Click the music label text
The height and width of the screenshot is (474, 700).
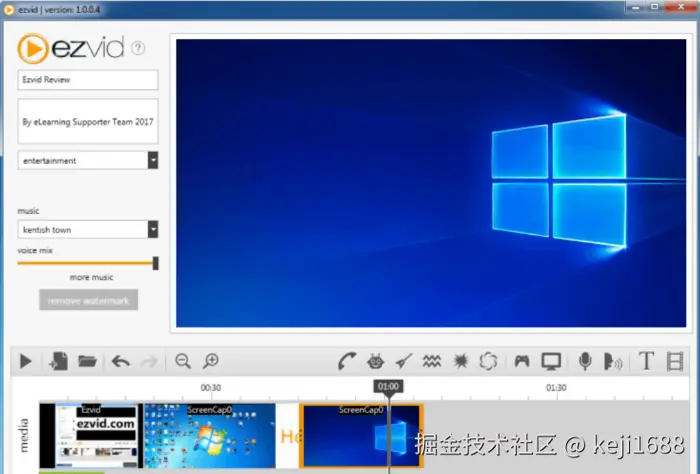click(x=28, y=211)
